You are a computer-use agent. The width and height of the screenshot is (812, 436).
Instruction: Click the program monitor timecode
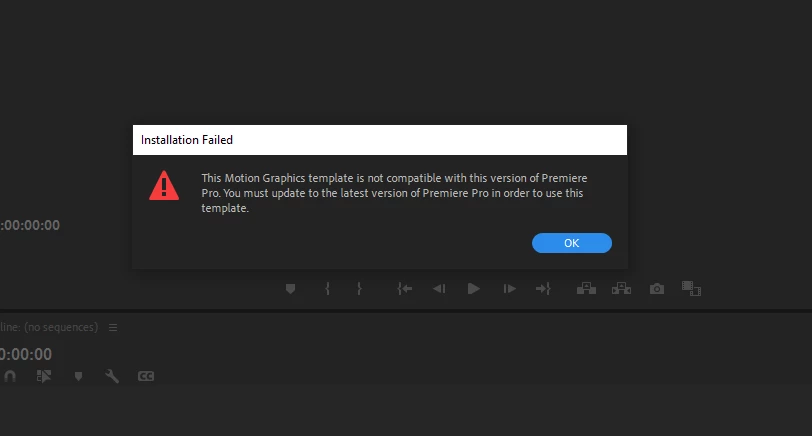click(30, 225)
